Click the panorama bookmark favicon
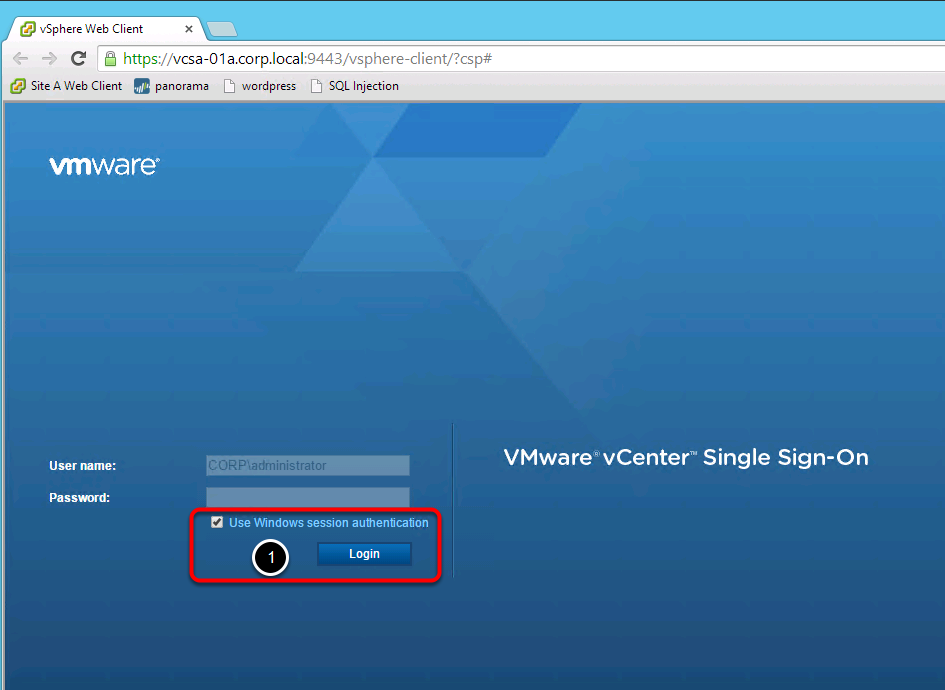Viewport: 945px width, 690px height. 142,86
